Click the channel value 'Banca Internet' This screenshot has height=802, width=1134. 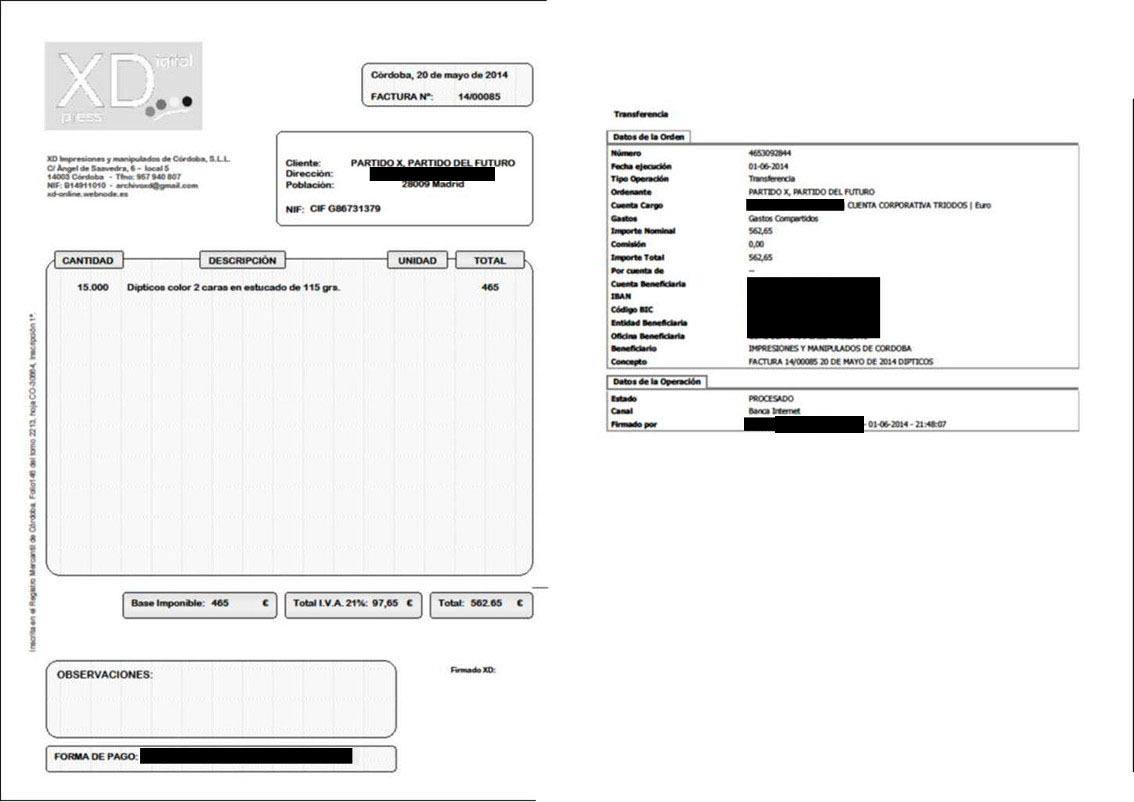pos(774,411)
